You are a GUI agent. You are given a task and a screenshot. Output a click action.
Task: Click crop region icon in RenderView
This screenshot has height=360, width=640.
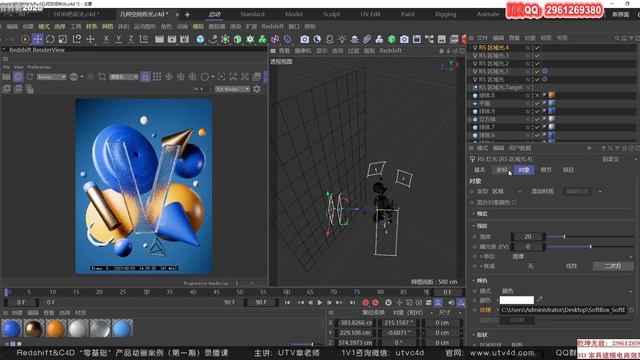pos(102,77)
